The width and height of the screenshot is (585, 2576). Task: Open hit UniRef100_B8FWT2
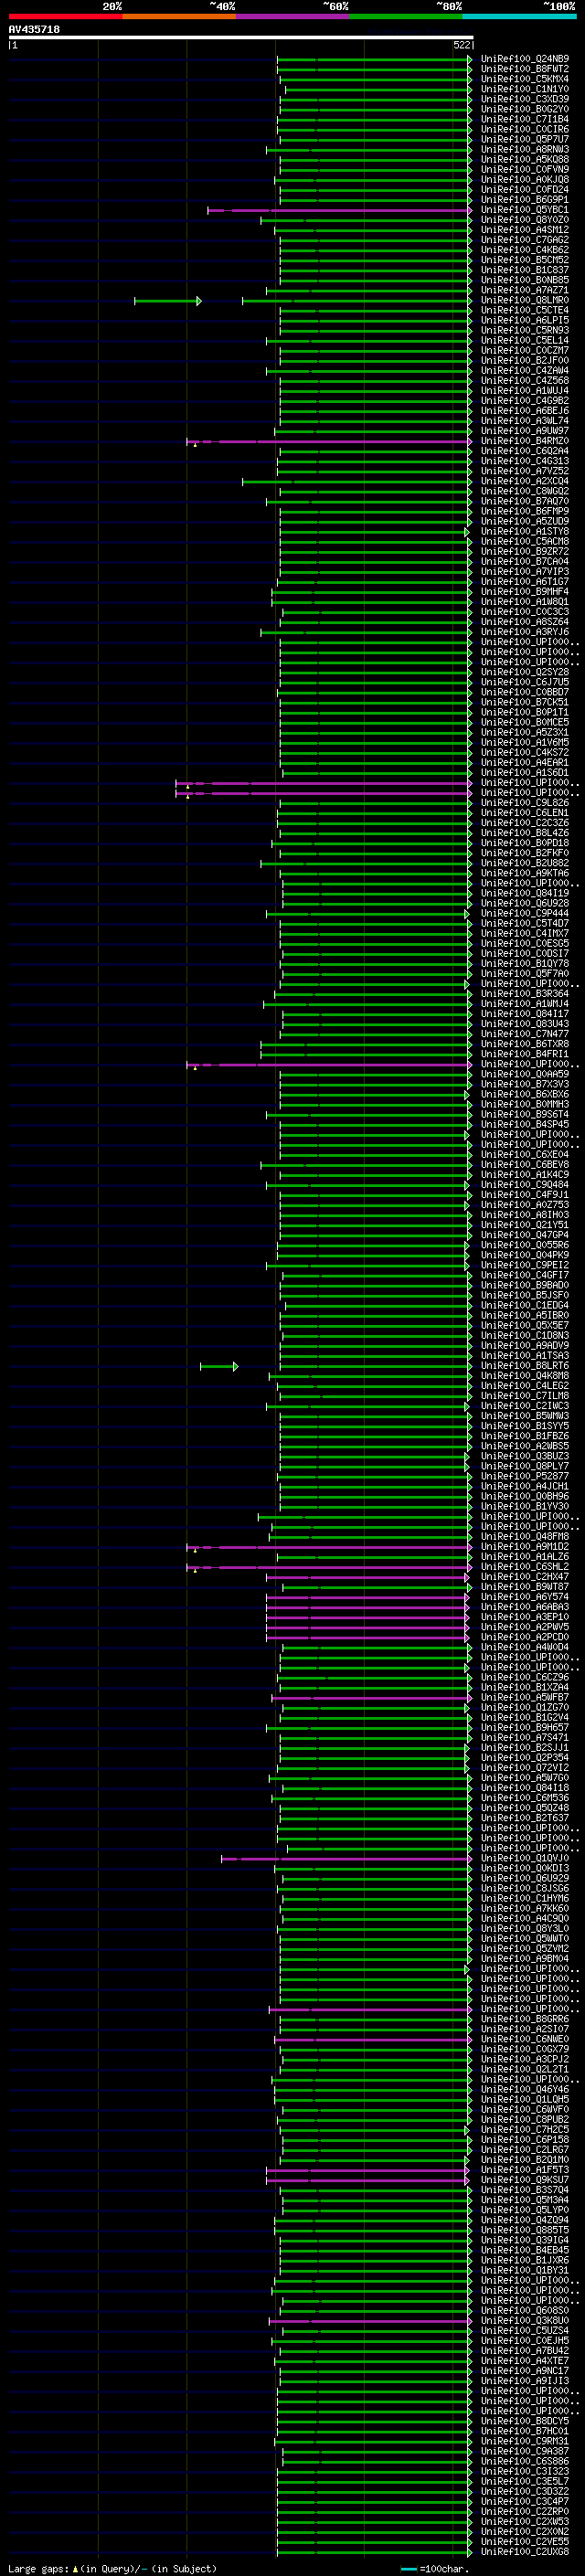(525, 69)
